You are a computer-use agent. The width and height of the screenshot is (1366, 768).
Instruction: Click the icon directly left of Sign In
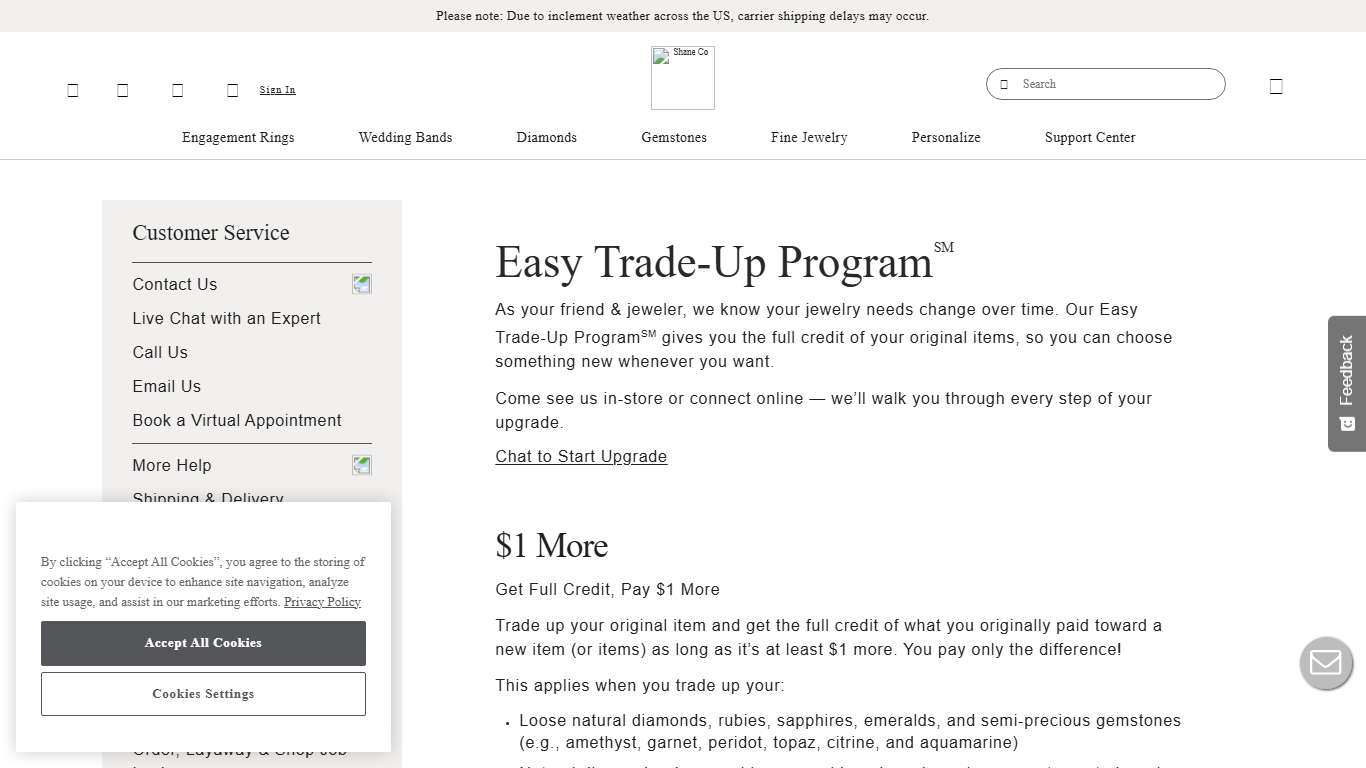pyautogui.click(x=232, y=90)
